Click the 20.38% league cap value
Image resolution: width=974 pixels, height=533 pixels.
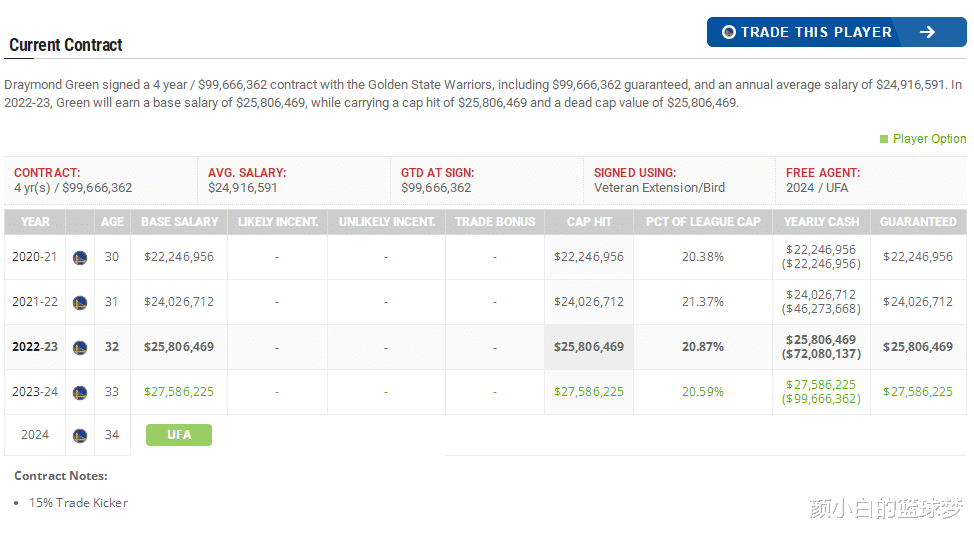click(703, 257)
